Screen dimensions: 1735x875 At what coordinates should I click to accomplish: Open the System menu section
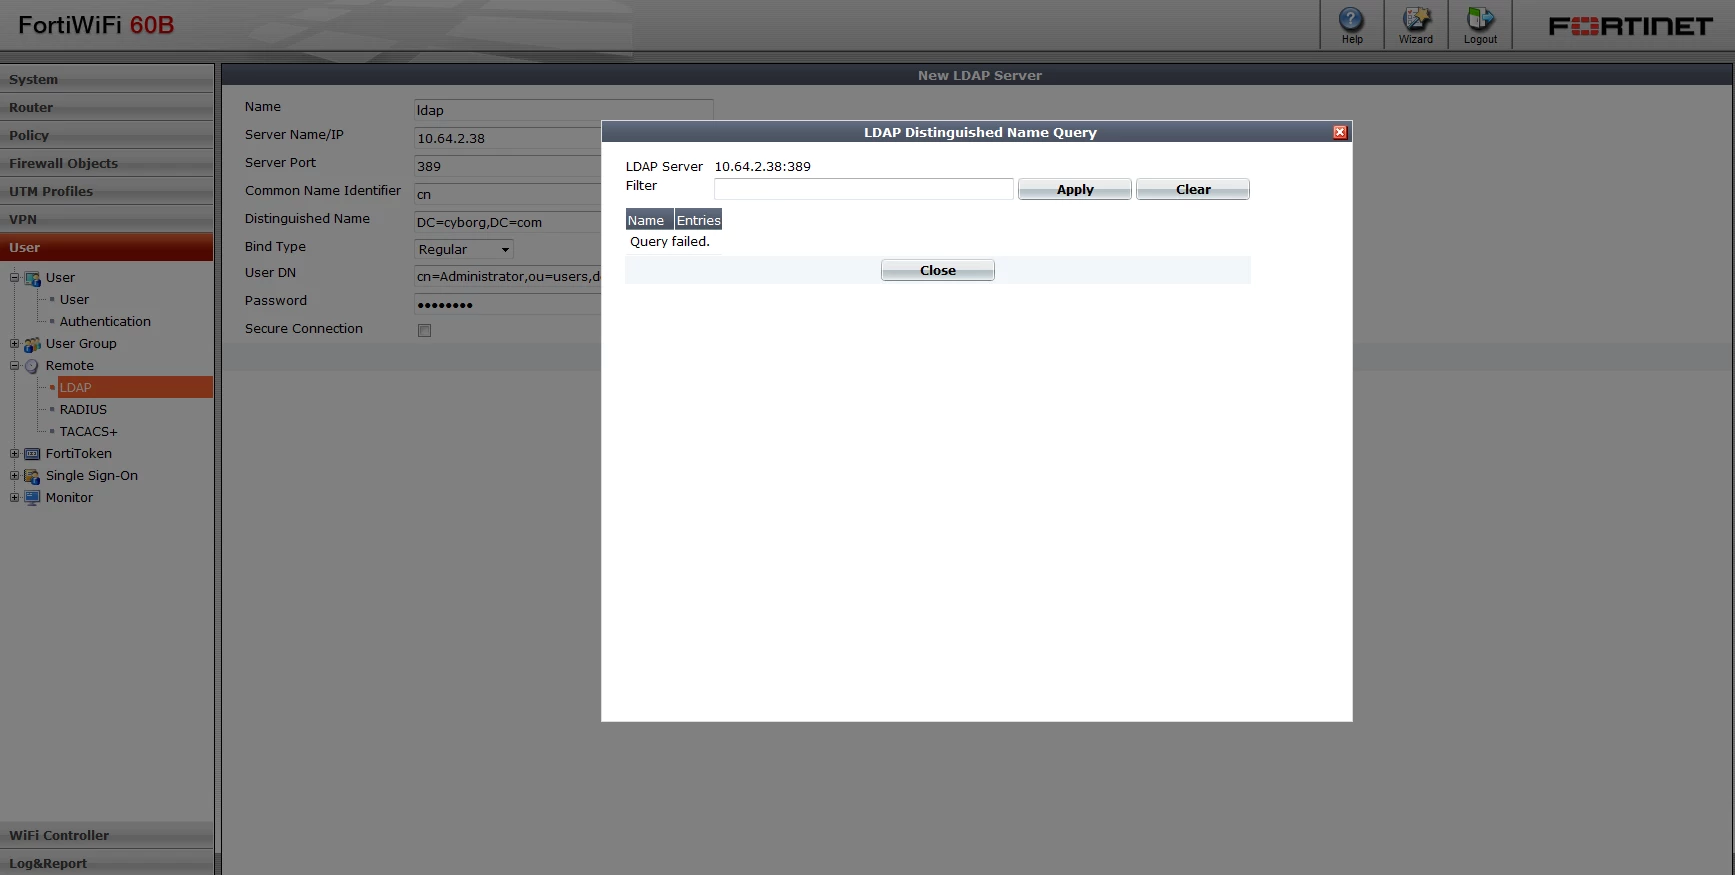(107, 79)
